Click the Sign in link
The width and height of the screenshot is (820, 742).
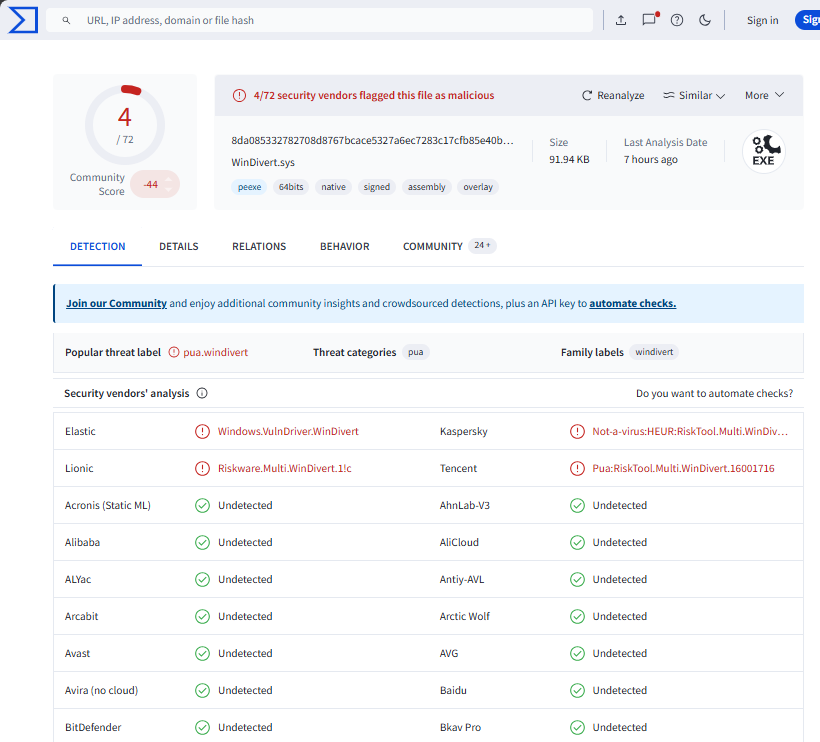pyautogui.click(x=762, y=20)
